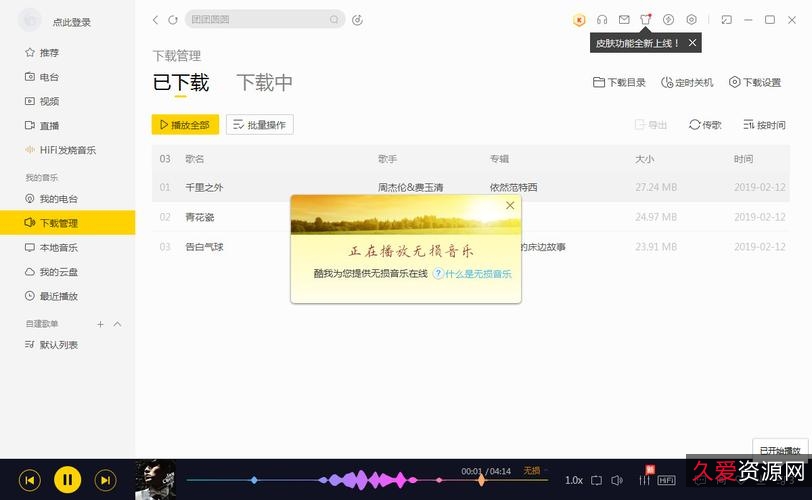Screen dimensions: 812x500
Task: Sort by 大小 column header
Action: coord(644,159)
